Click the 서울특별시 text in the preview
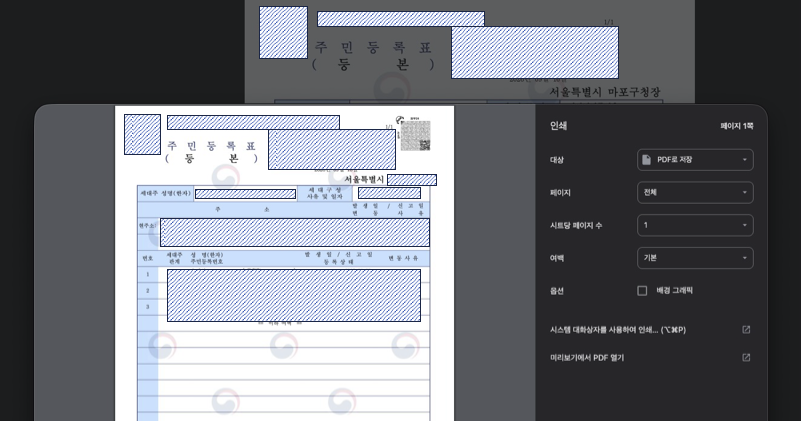This screenshot has height=421, width=801. point(364,179)
